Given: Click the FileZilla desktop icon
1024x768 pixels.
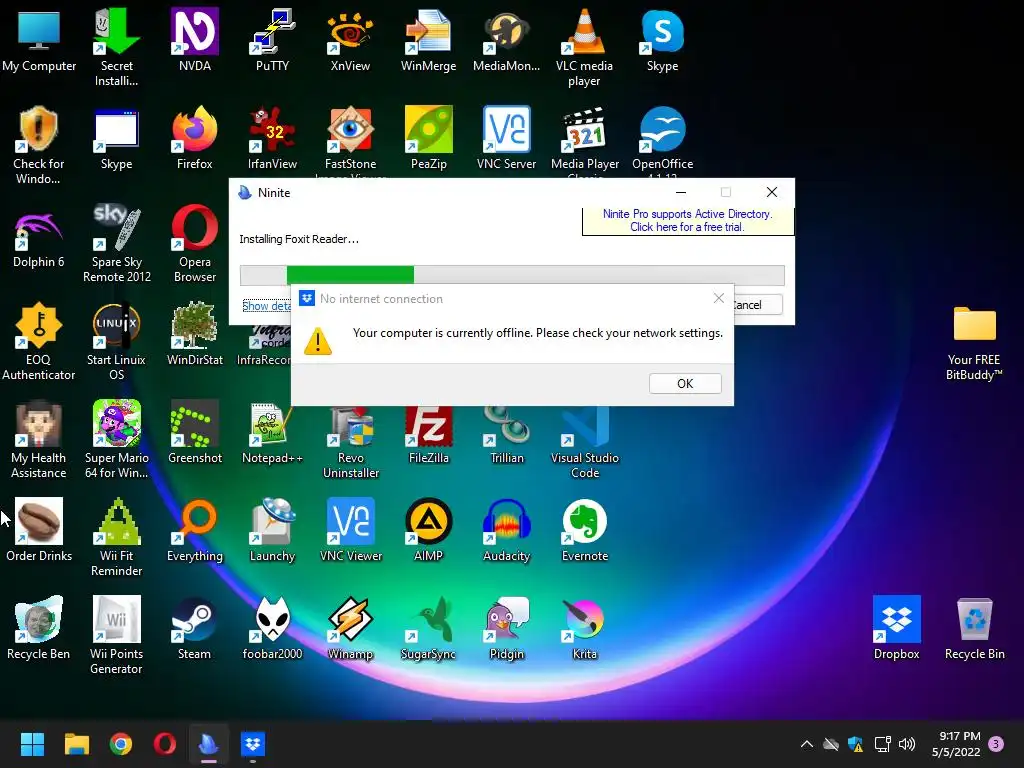Looking at the screenshot, I should click(428, 435).
